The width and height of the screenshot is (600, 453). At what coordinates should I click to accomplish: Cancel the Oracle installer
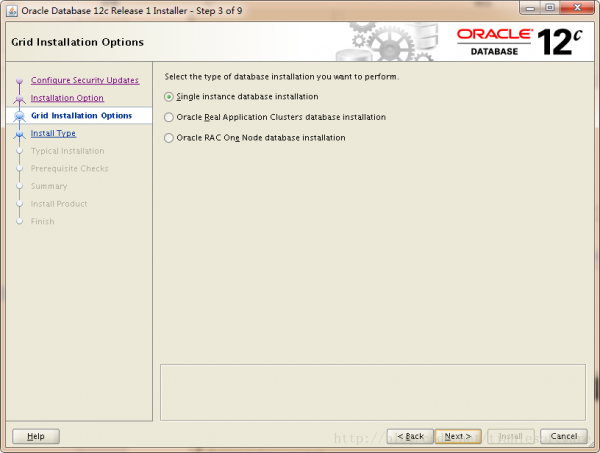click(564, 436)
